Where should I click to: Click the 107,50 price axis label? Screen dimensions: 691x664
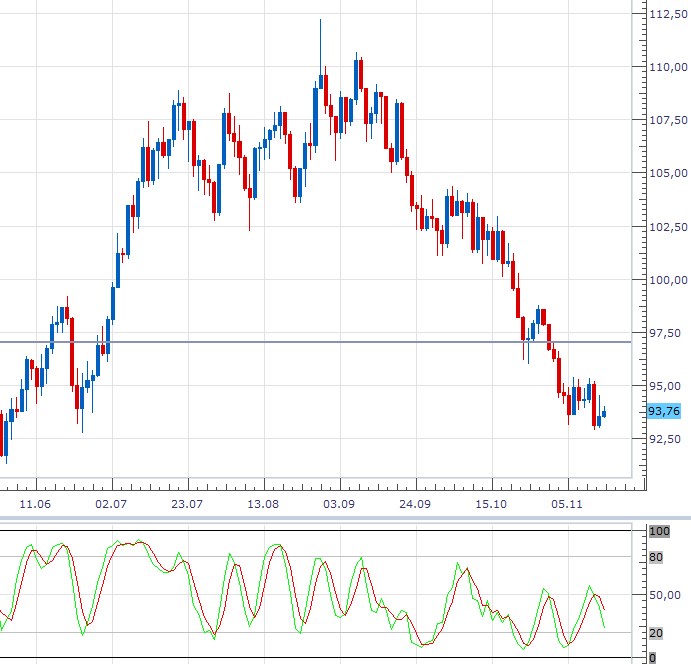[669, 120]
